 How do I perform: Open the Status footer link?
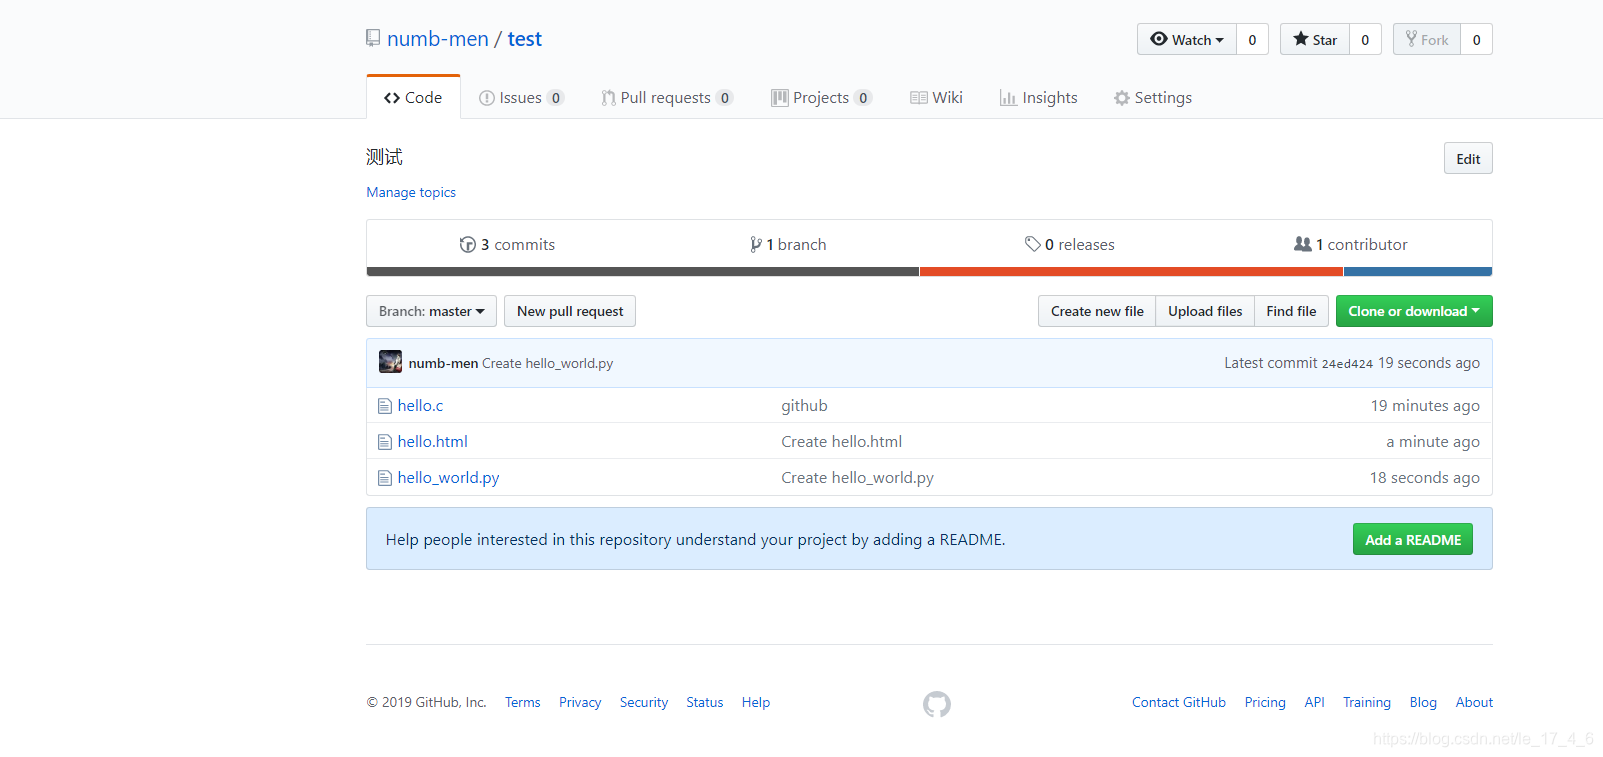coord(705,702)
